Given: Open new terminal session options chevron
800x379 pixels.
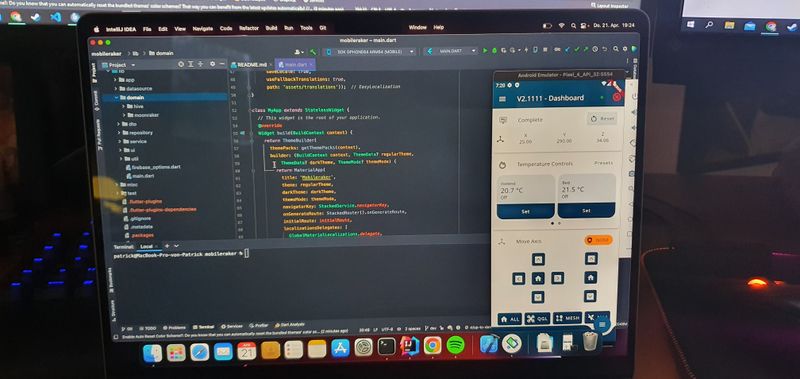Looking at the screenshot, I should coord(176,246).
